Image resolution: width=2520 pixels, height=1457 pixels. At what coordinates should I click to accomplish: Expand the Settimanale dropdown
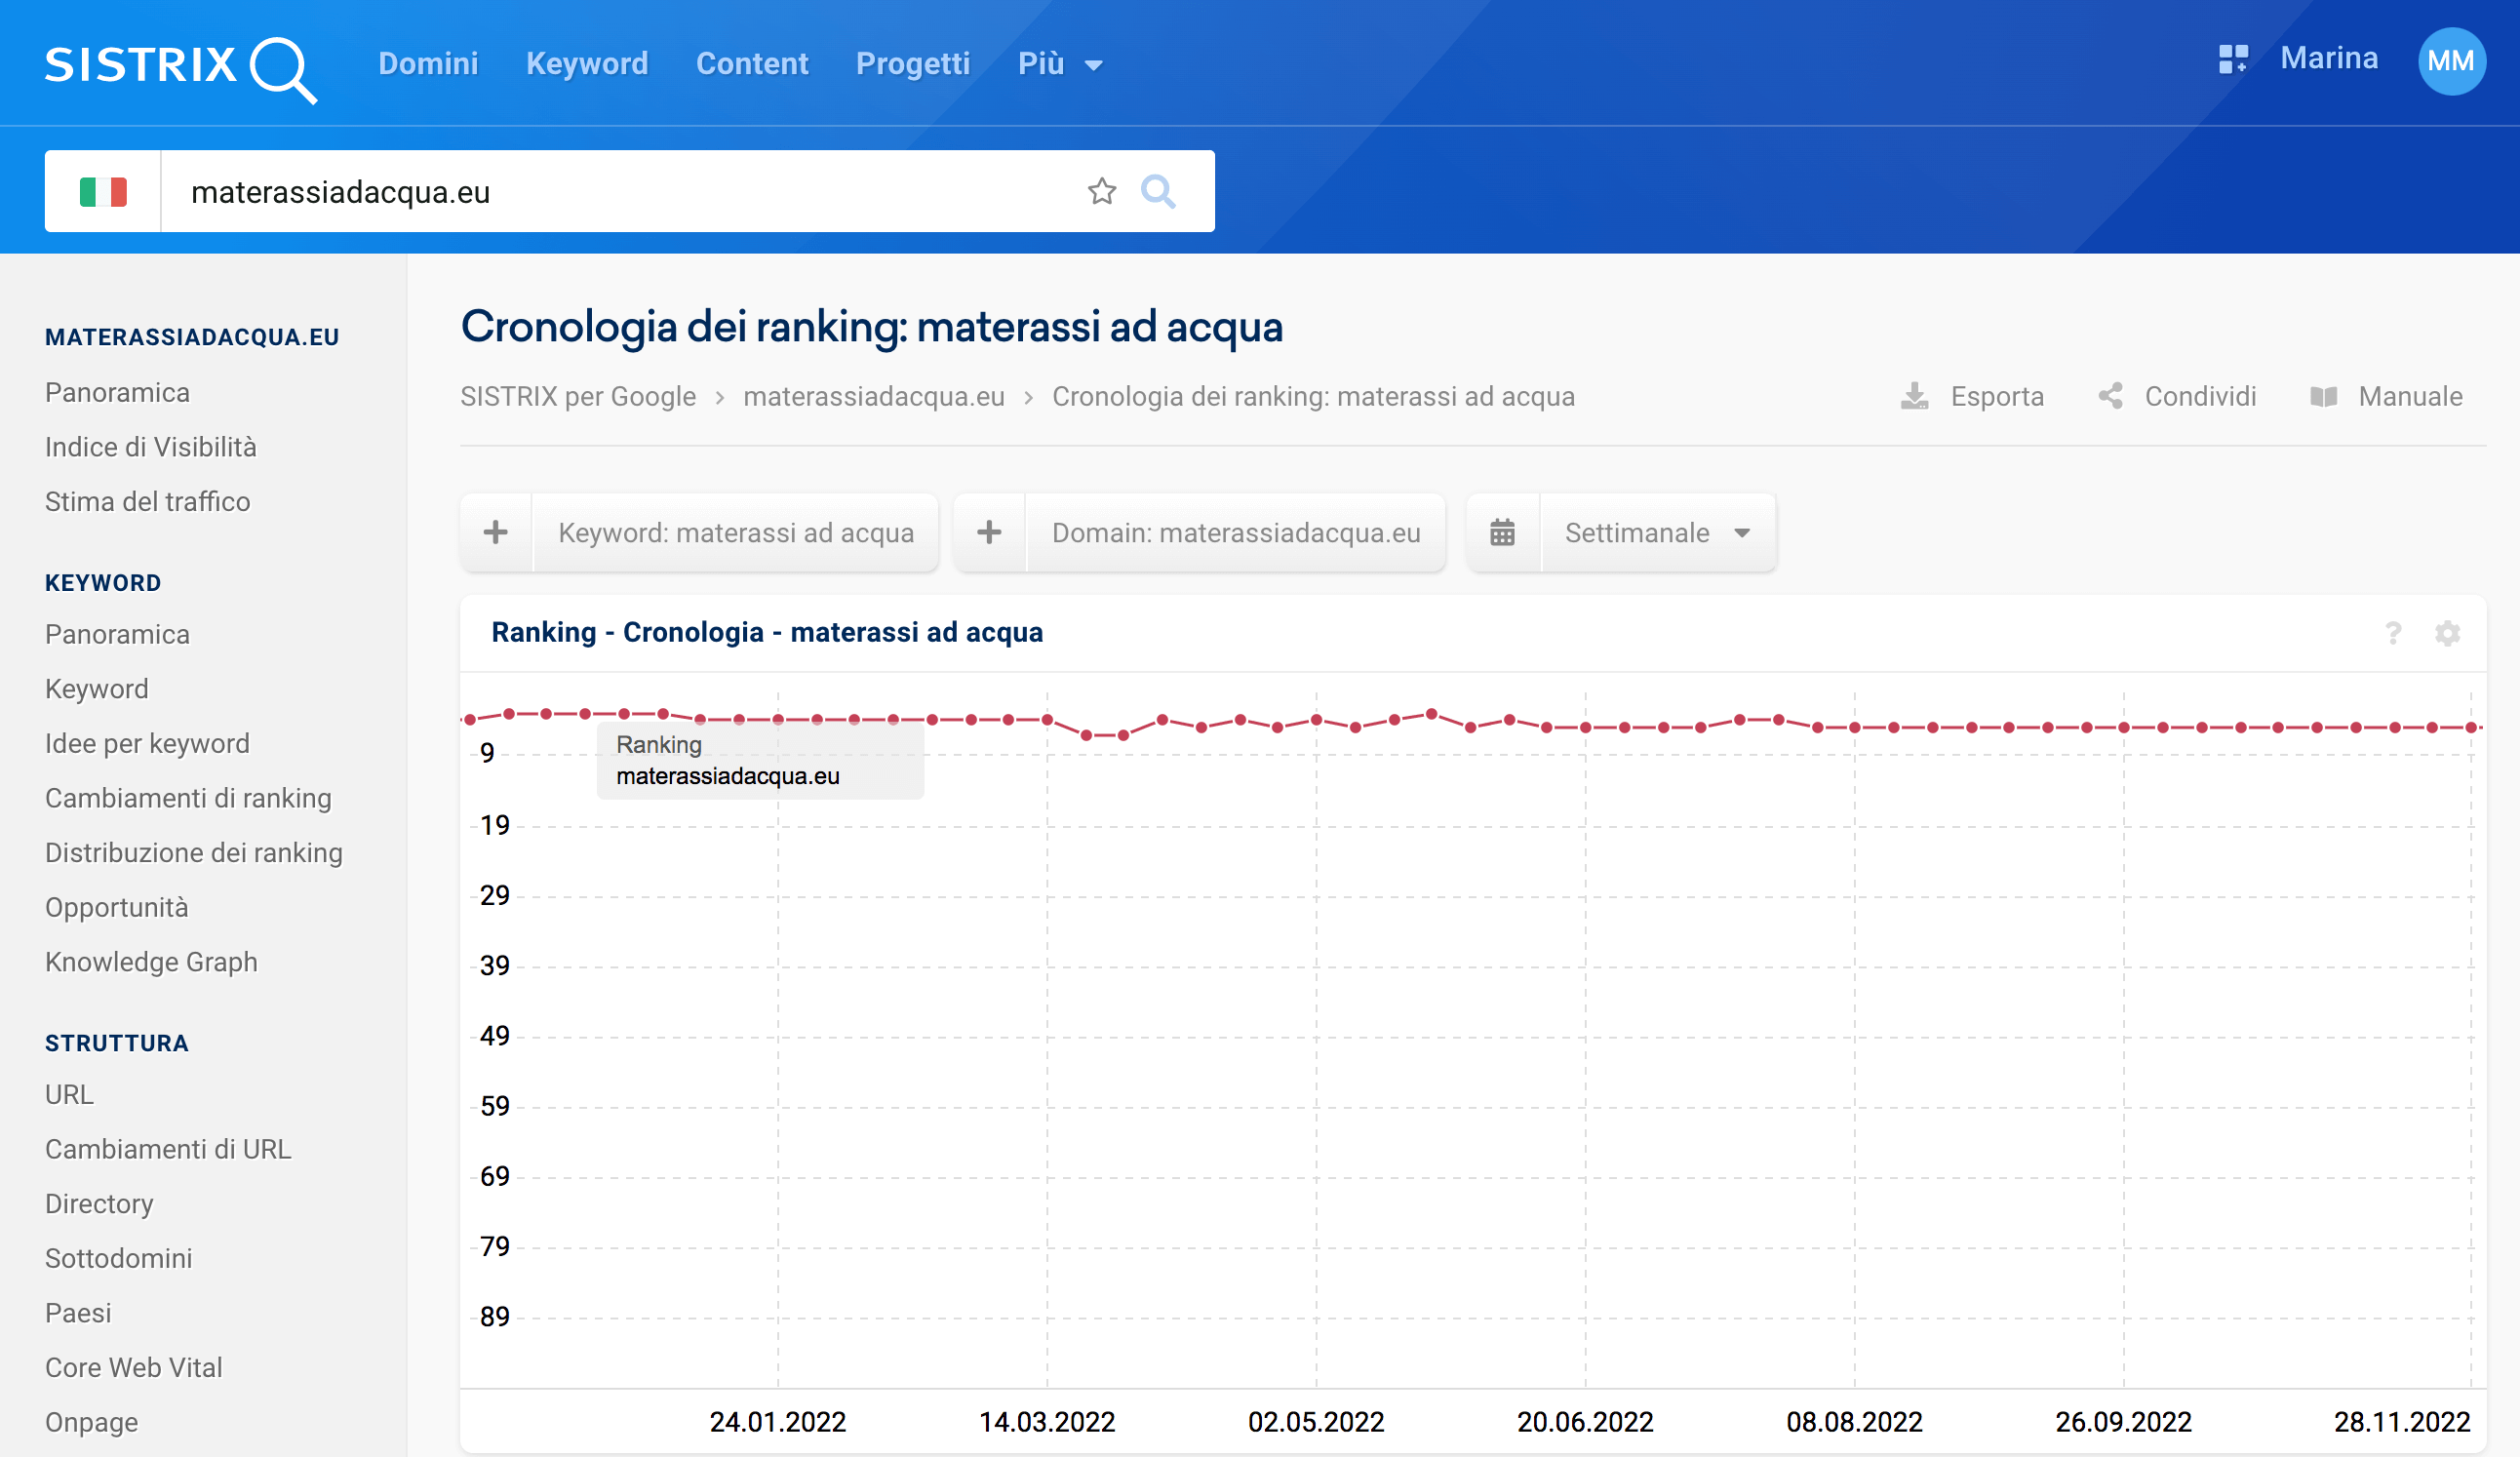[1658, 532]
